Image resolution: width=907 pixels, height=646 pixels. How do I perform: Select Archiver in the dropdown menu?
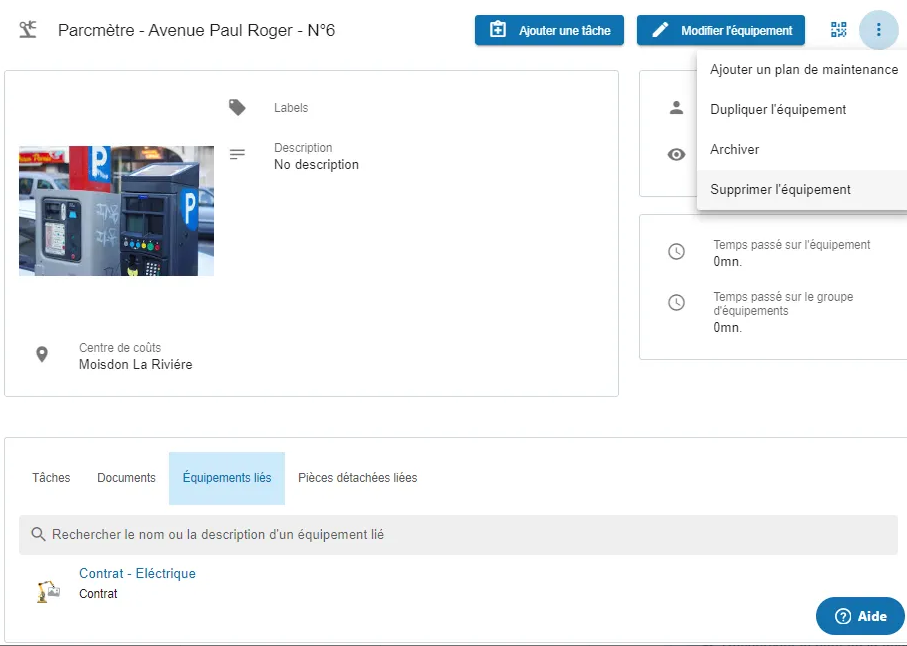tap(803, 149)
